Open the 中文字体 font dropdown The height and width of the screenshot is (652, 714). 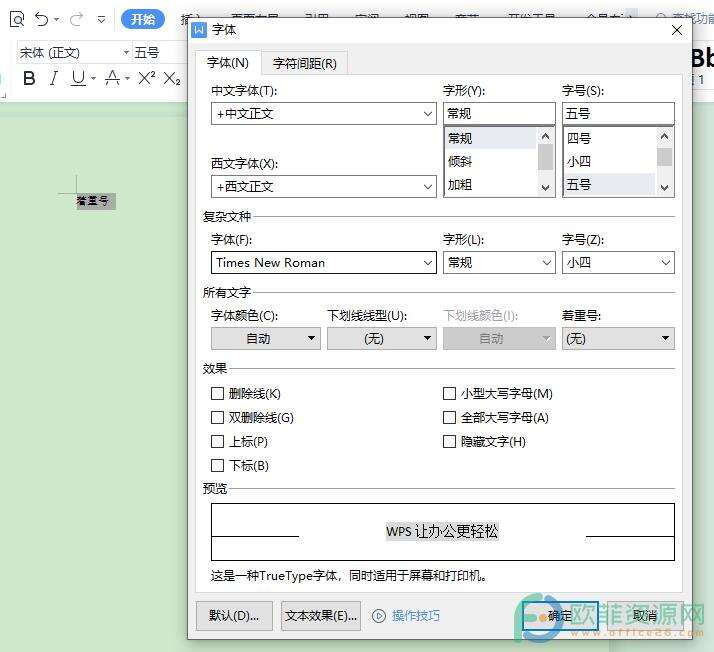(x=428, y=114)
